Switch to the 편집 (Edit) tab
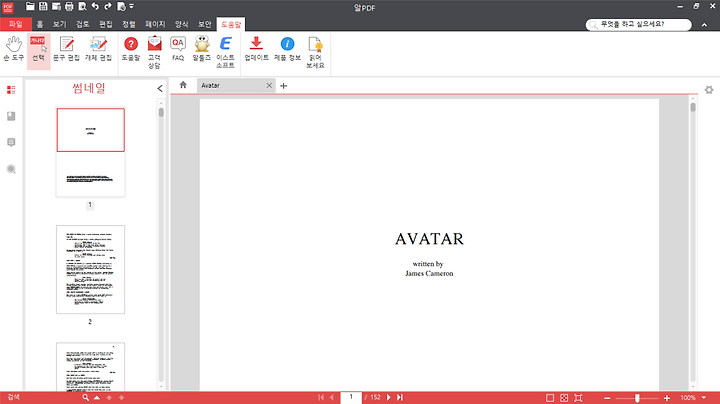The width and height of the screenshot is (720, 404). (106, 24)
